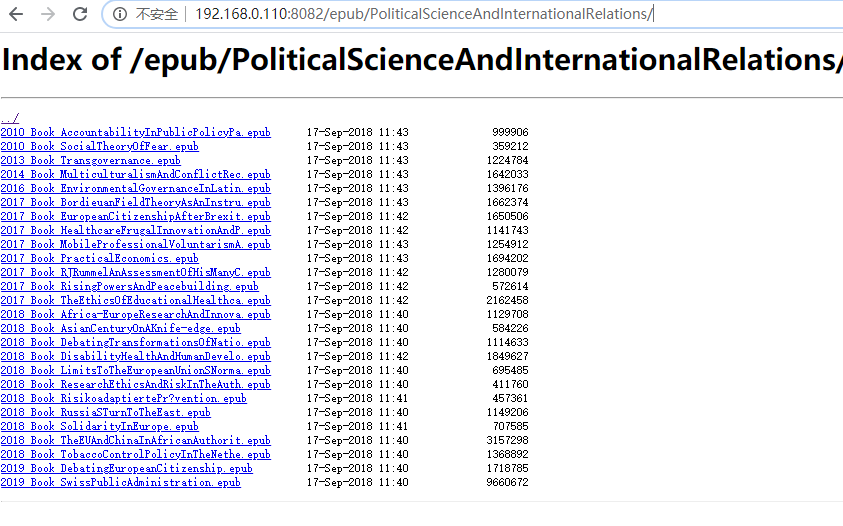Open 2018_Book_AsianCenturyOnAKnife-edge.epub
The width and height of the screenshot is (843, 526).
click(x=120, y=328)
